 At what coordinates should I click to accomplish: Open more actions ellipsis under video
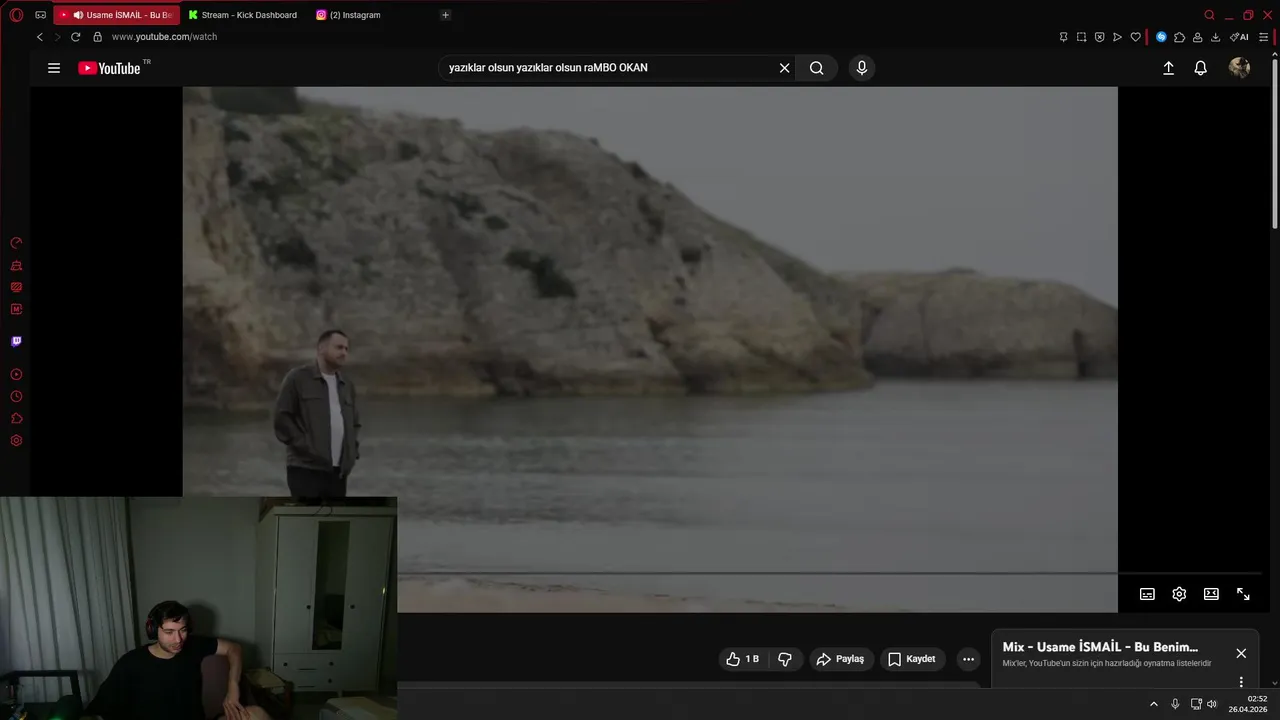click(x=968, y=659)
